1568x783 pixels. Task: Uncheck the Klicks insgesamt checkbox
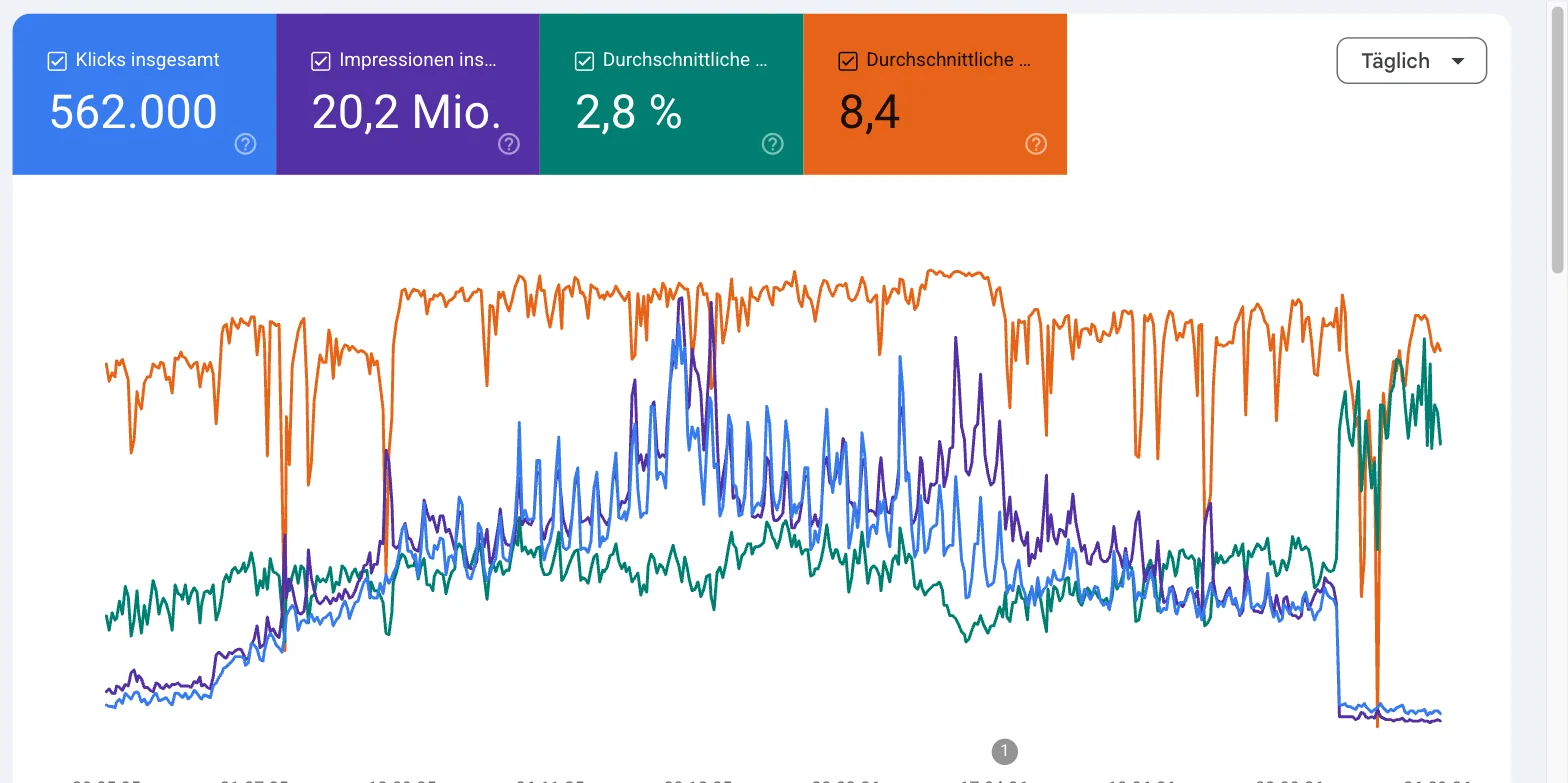[57, 61]
